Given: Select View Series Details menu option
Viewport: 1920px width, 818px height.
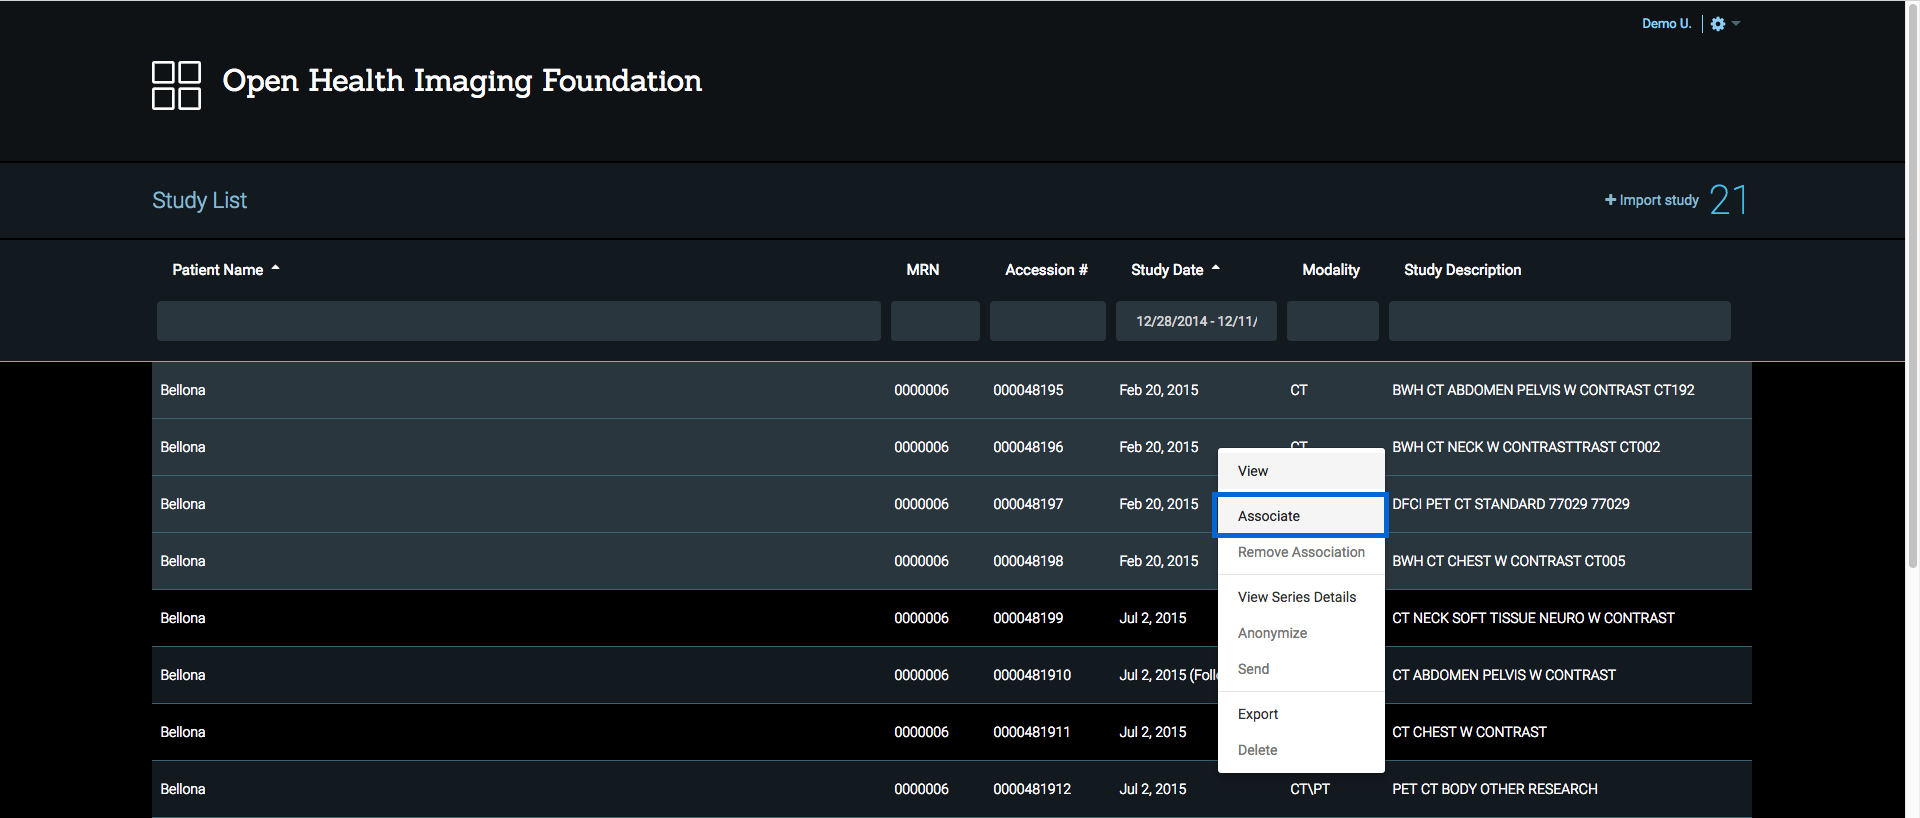Looking at the screenshot, I should pos(1297,597).
